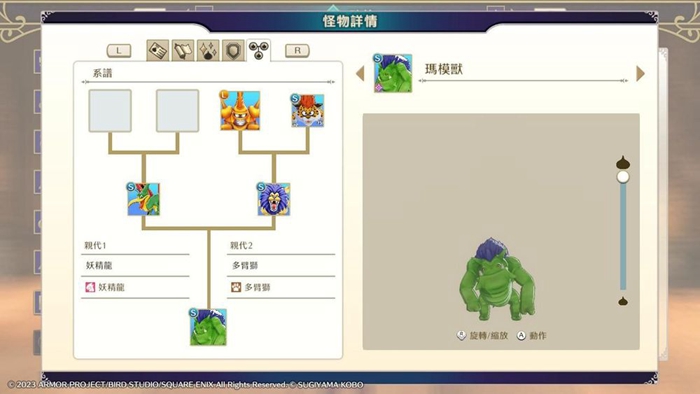Go to next monster with right arrow
This screenshot has height=394, width=700.
click(x=640, y=74)
